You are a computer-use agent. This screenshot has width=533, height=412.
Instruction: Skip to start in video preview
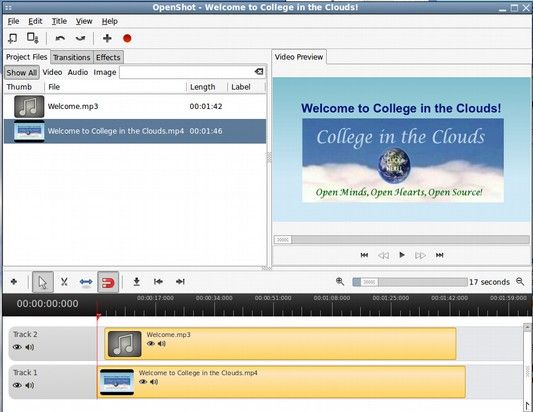click(x=364, y=255)
